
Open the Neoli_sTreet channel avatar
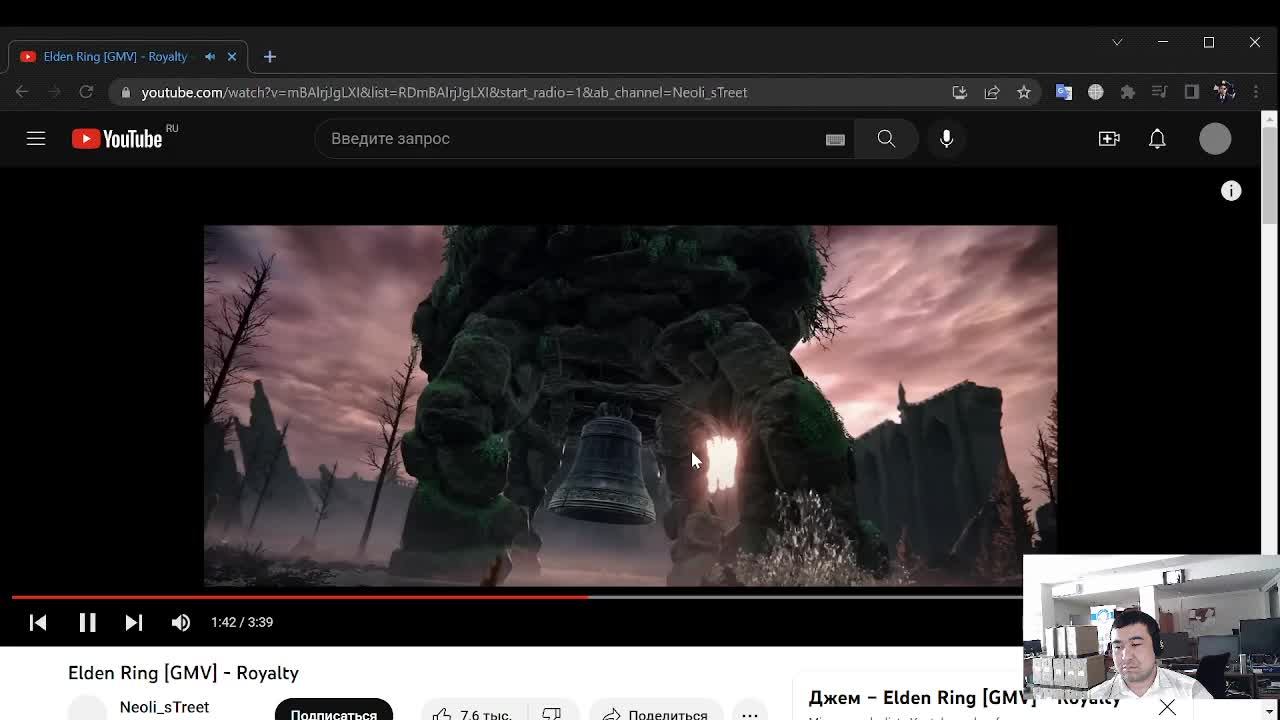pyautogui.click(x=87, y=708)
